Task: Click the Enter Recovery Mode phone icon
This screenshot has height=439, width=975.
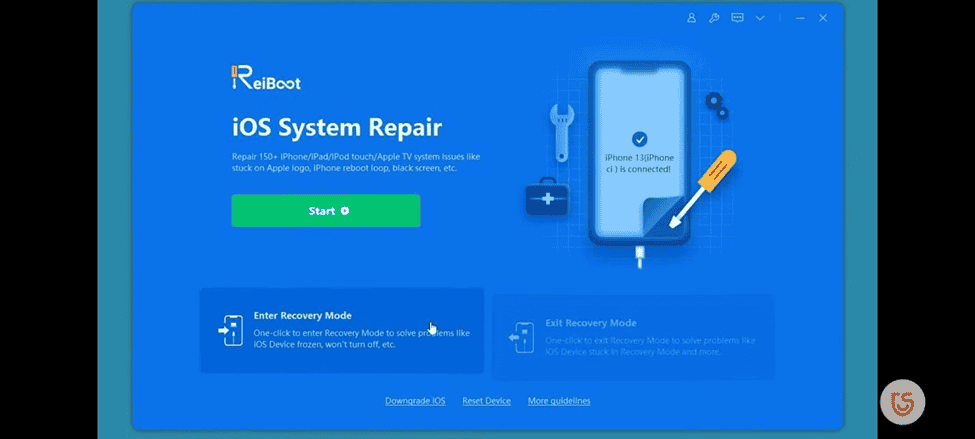Action: click(231, 330)
